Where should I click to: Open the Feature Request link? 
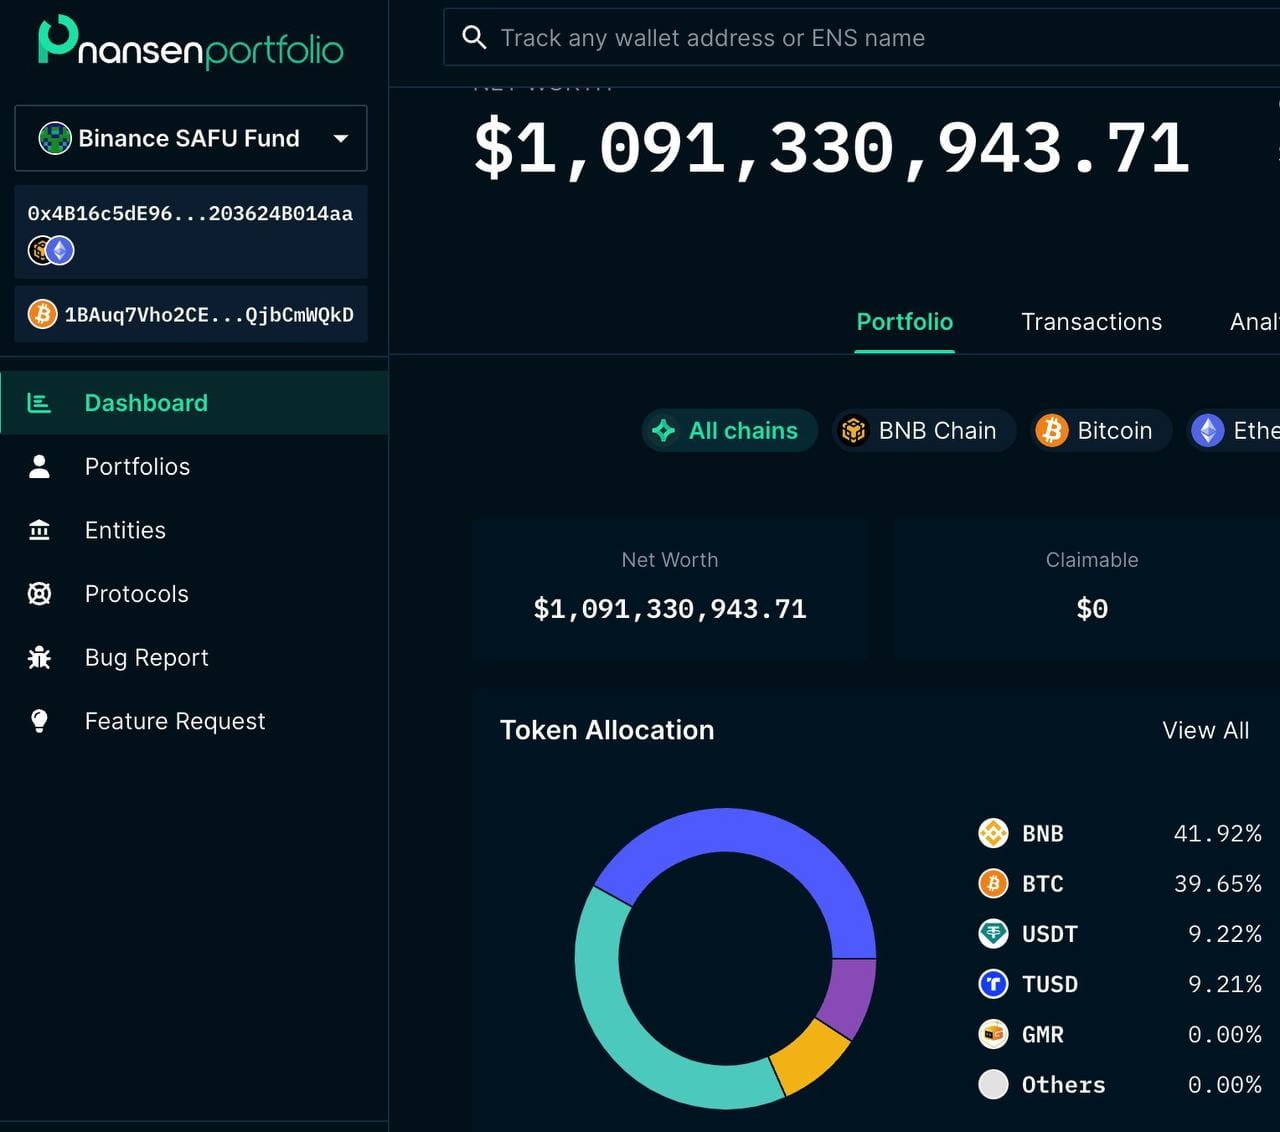[194, 721]
